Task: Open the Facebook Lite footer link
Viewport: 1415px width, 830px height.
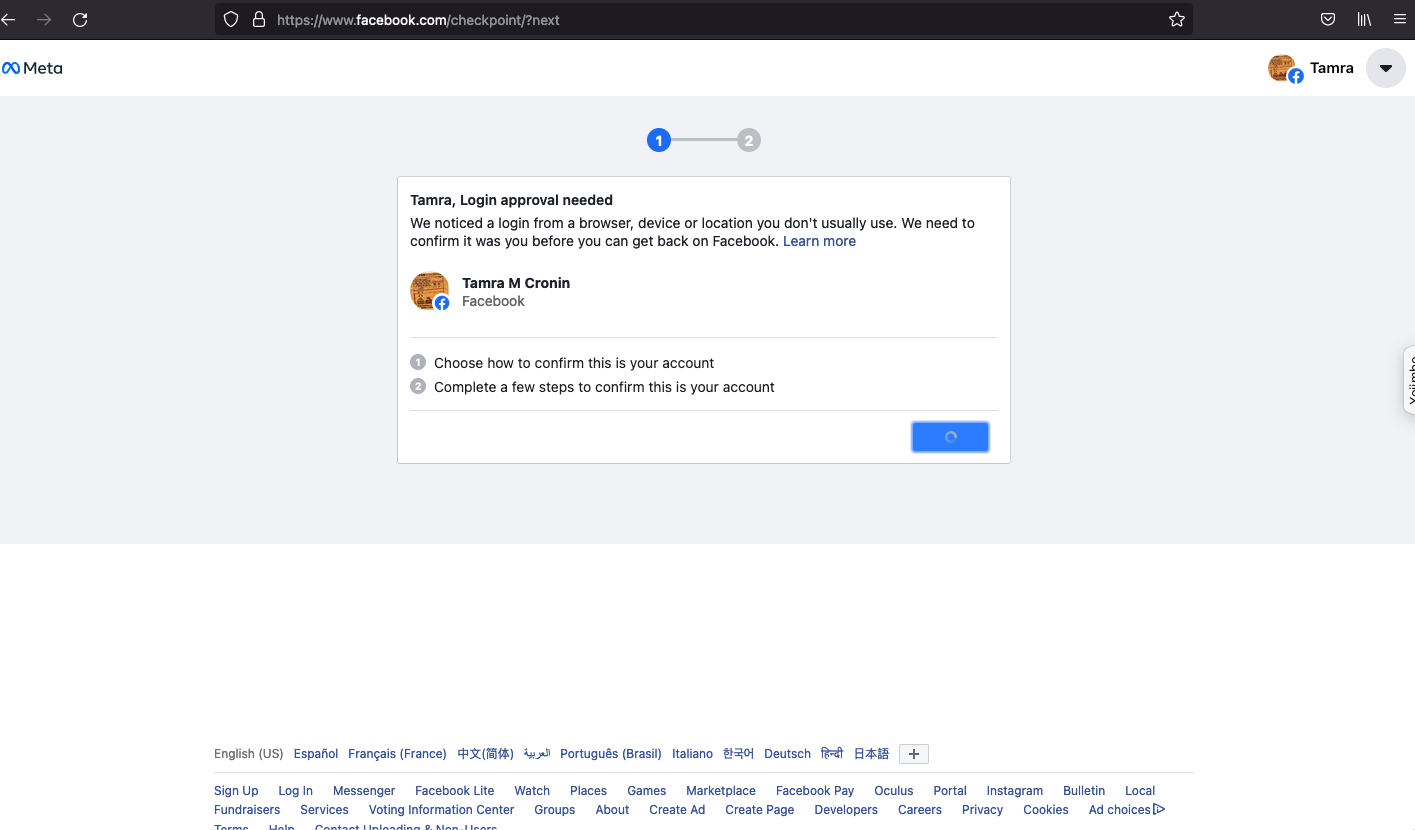Action: [455, 791]
